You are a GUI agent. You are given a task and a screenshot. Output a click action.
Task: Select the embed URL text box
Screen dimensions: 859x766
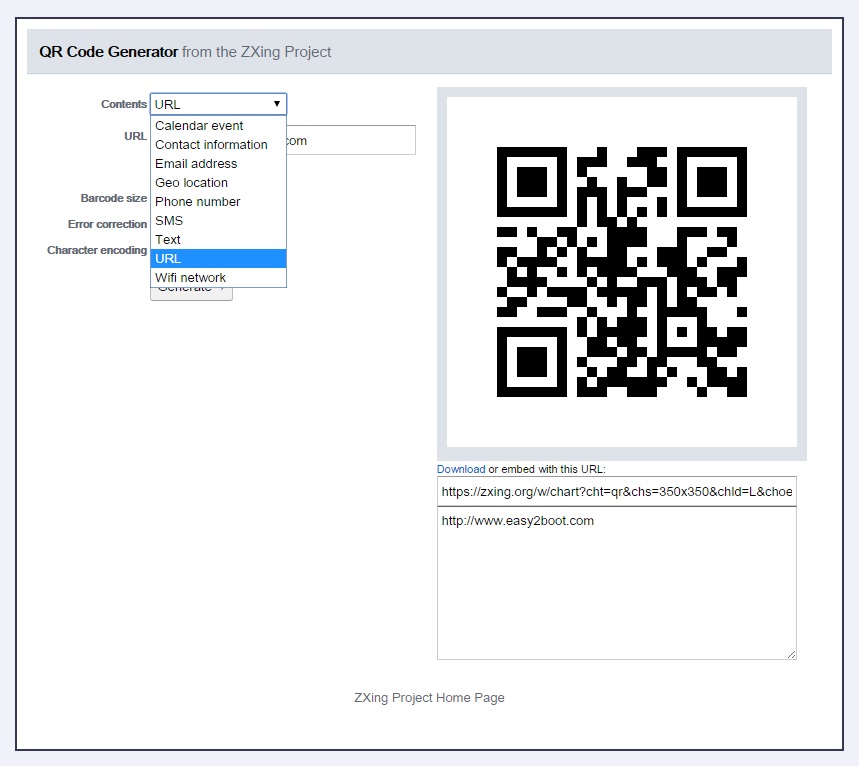[x=616, y=491]
